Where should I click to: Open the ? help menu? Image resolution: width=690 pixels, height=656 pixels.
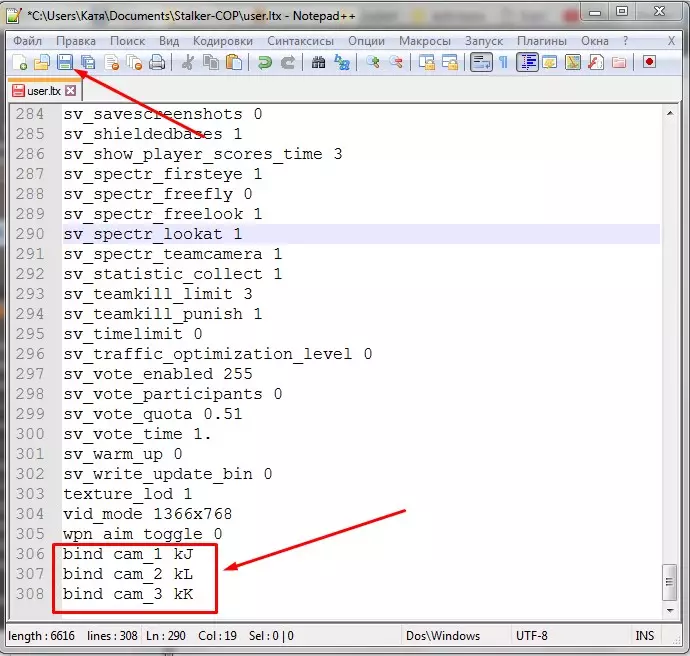click(625, 41)
